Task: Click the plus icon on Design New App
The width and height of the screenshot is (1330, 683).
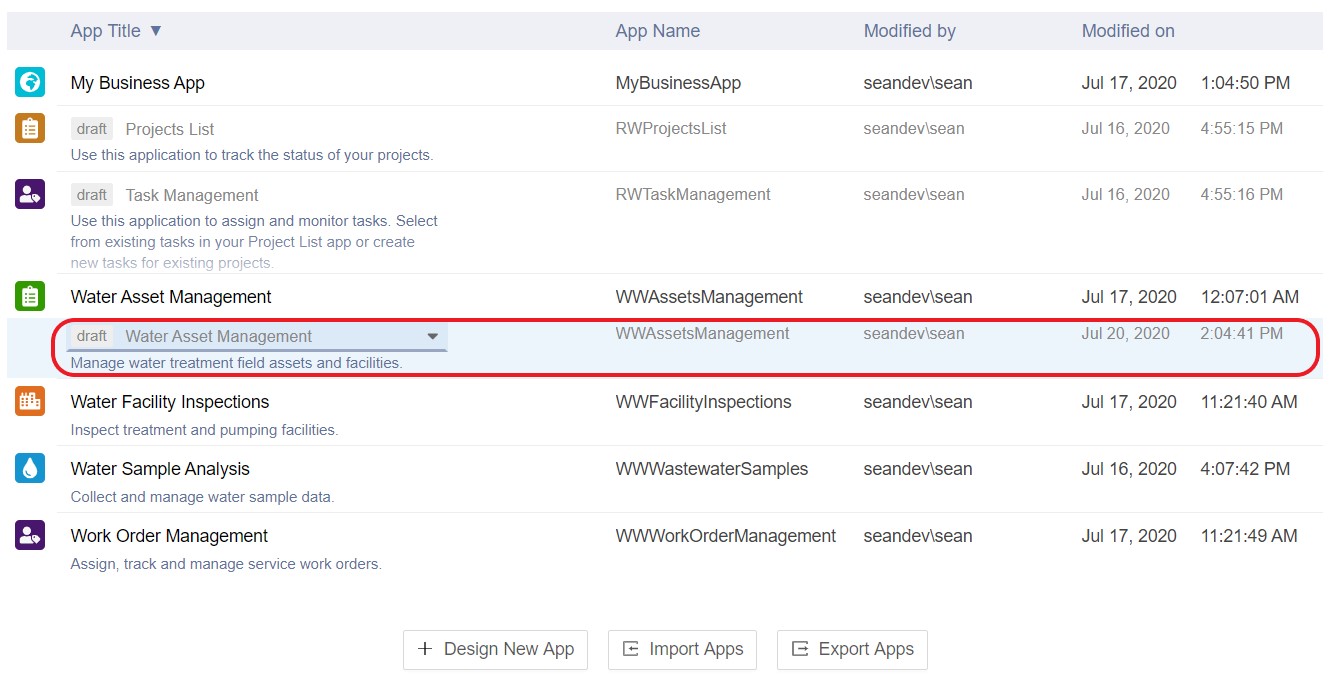Action: pyautogui.click(x=425, y=649)
